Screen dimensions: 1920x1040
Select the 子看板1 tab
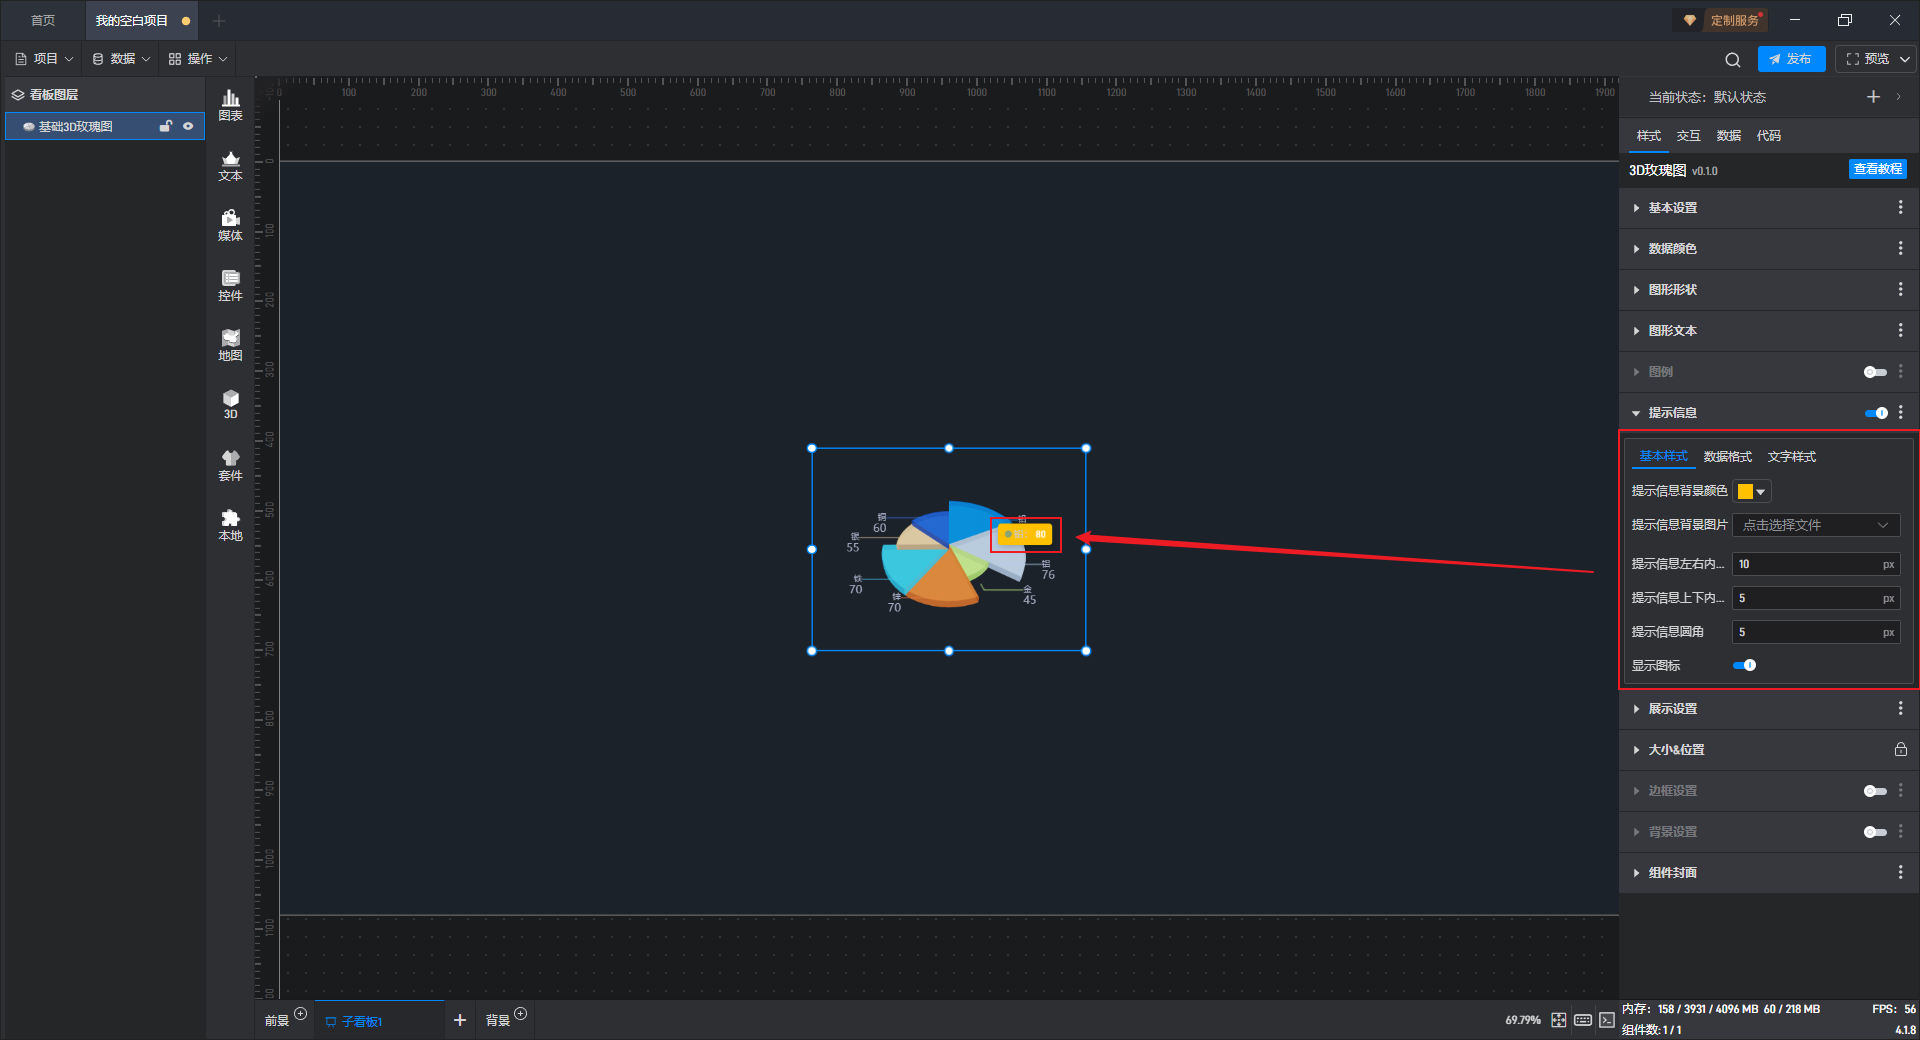379,1021
